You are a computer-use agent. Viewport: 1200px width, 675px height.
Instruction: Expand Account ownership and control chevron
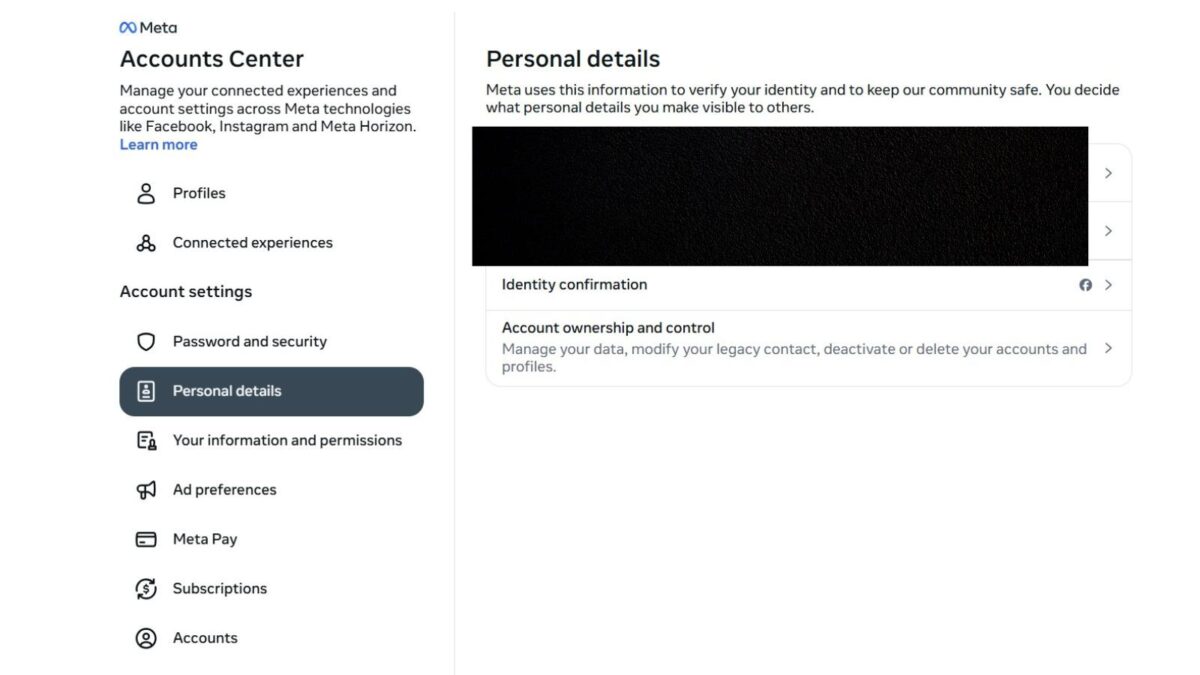pyautogui.click(x=1108, y=348)
